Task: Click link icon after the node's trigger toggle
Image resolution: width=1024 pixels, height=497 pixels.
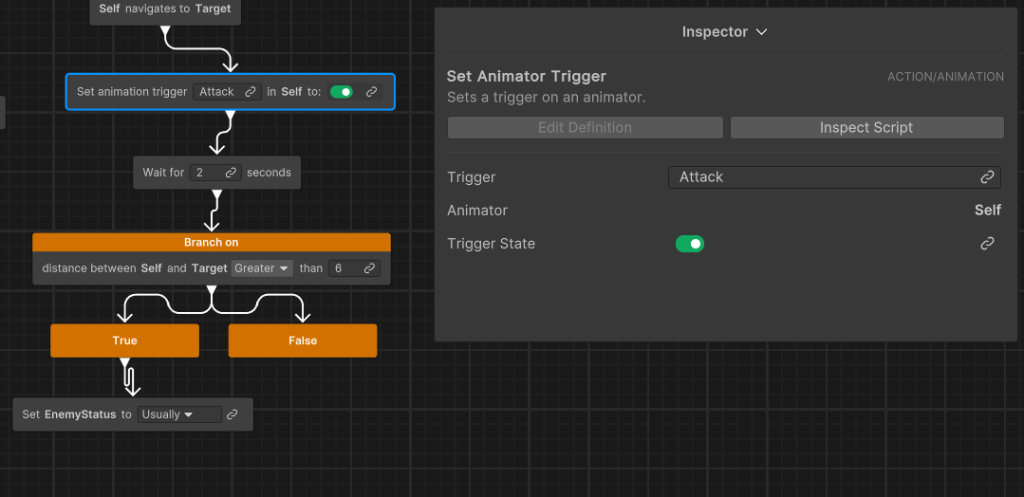Action: click(x=371, y=92)
